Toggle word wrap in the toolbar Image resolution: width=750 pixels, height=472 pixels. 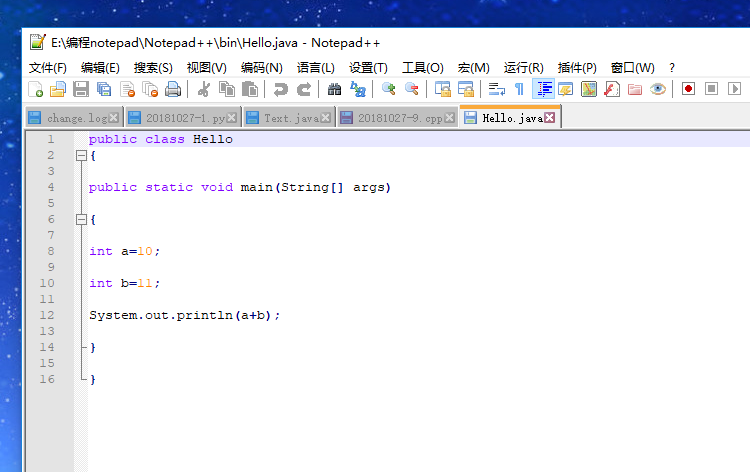pyautogui.click(x=496, y=89)
